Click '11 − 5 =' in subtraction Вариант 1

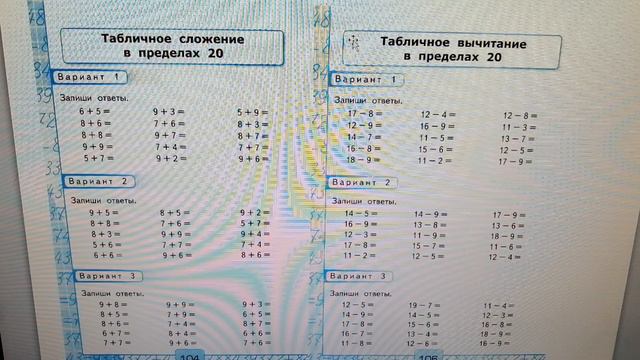pyautogui.click(x=436, y=138)
